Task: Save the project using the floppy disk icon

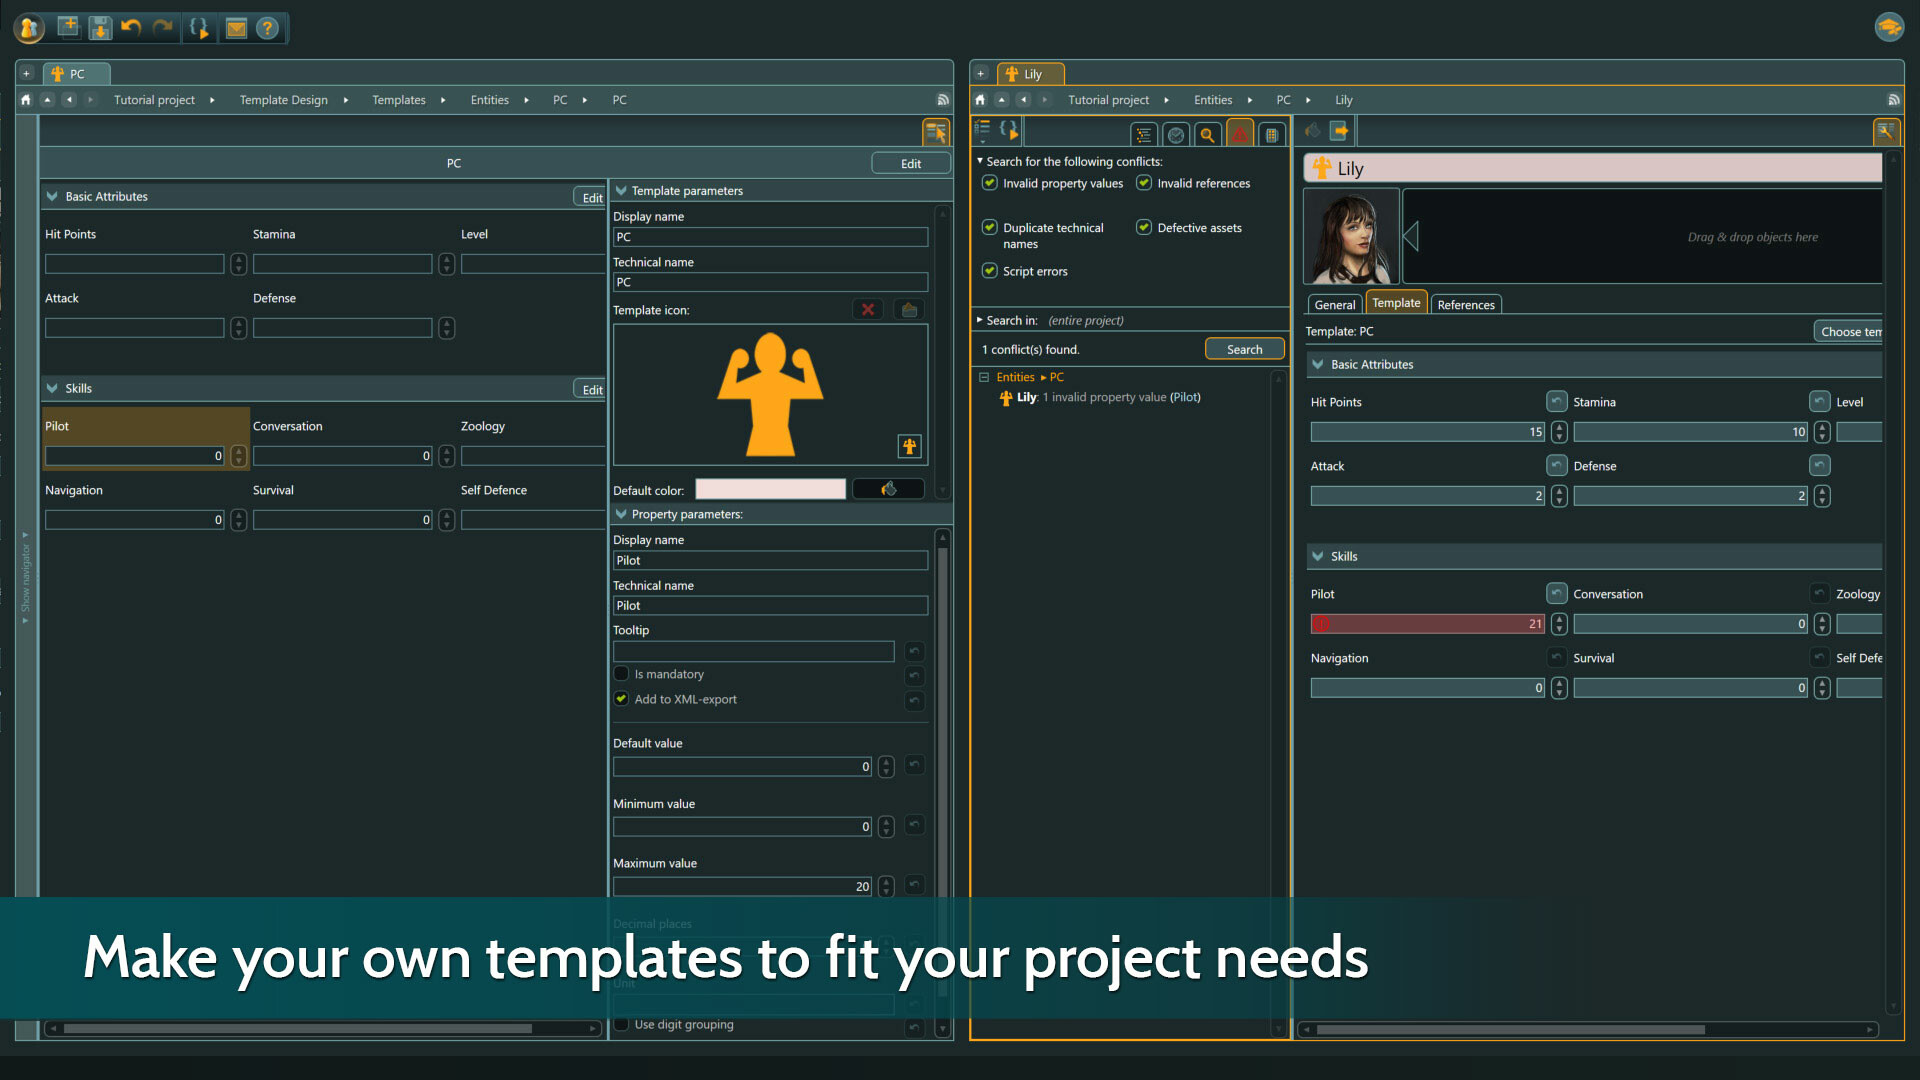Action: (101, 27)
